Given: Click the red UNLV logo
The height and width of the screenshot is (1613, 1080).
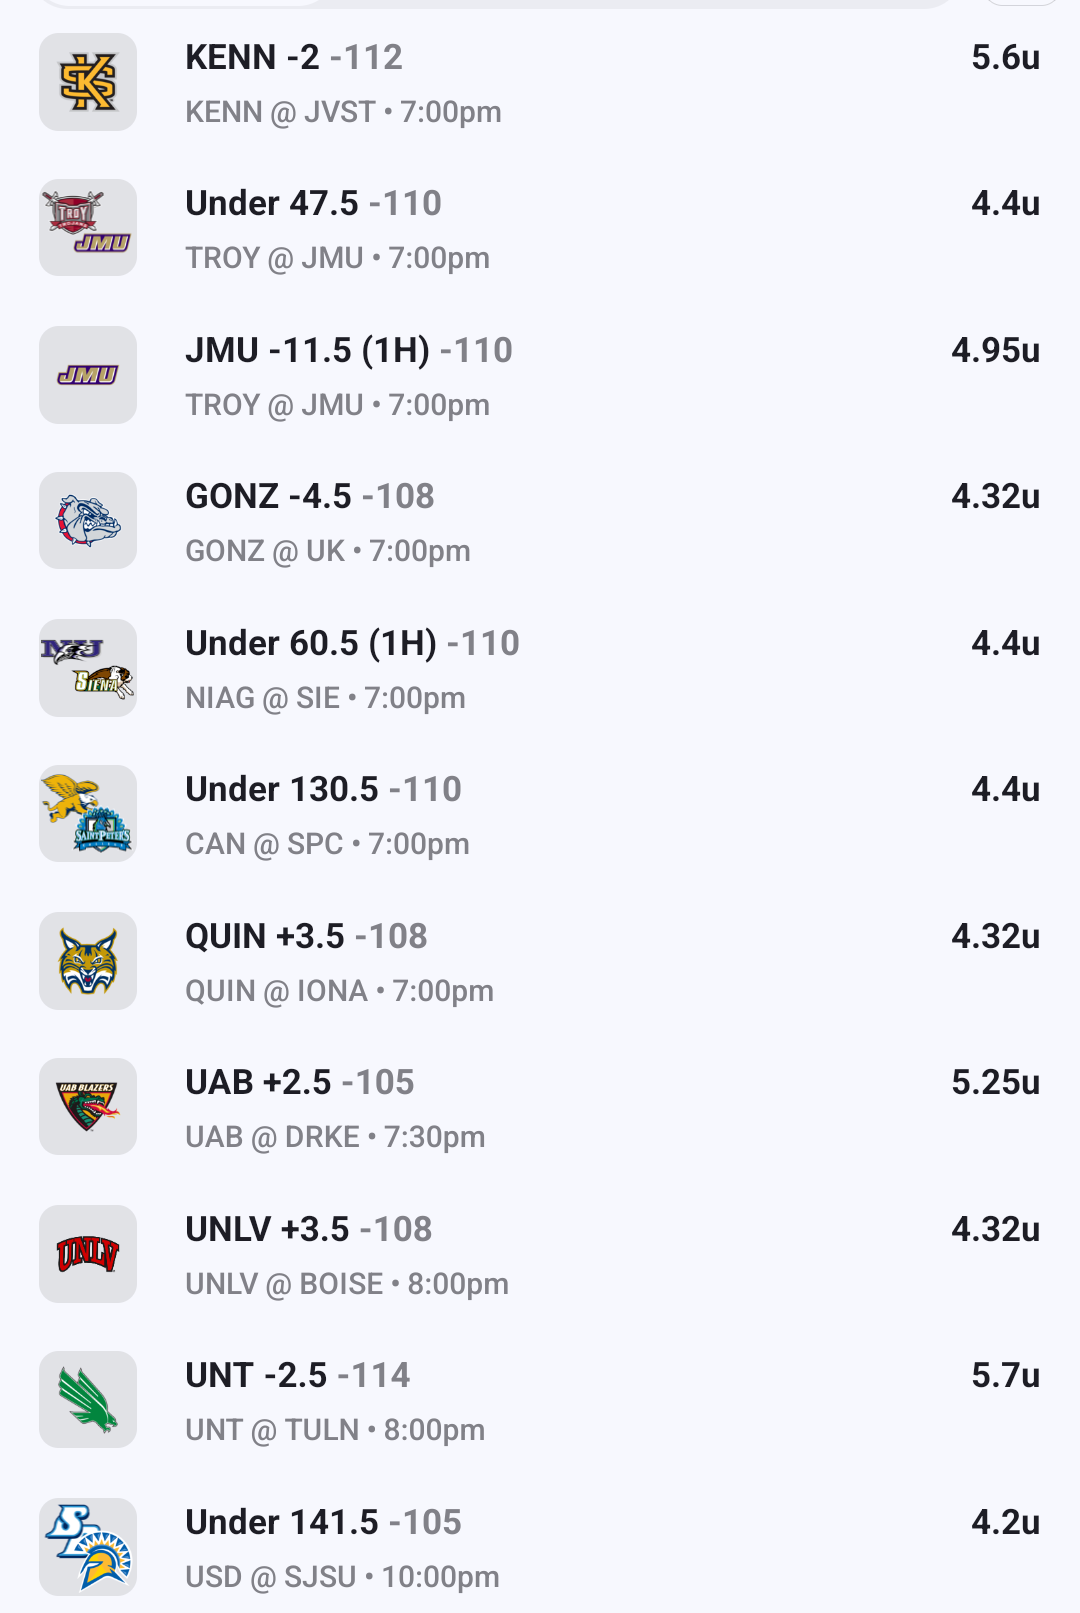Looking at the screenshot, I should (x=88, y=1254).
